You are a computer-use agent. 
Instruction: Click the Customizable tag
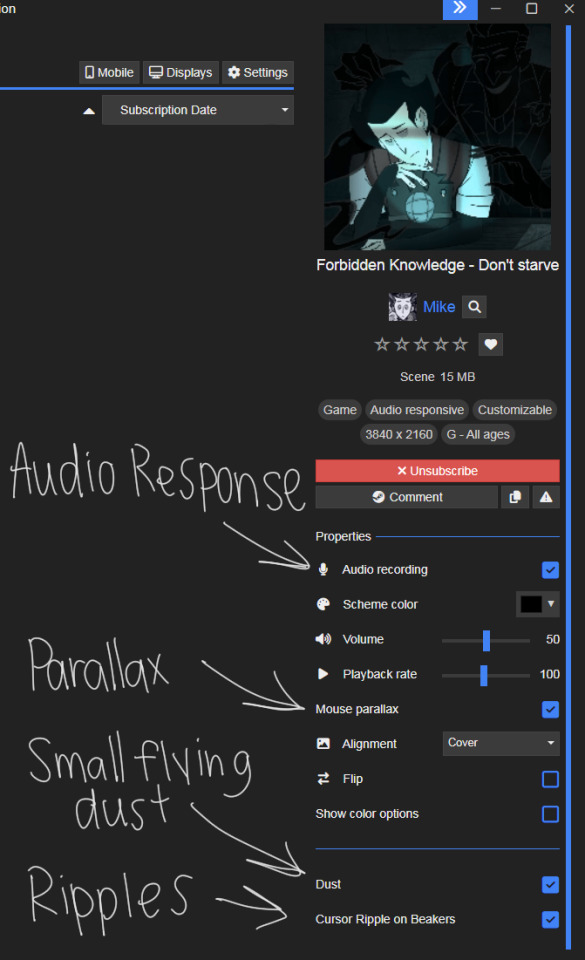515,410
